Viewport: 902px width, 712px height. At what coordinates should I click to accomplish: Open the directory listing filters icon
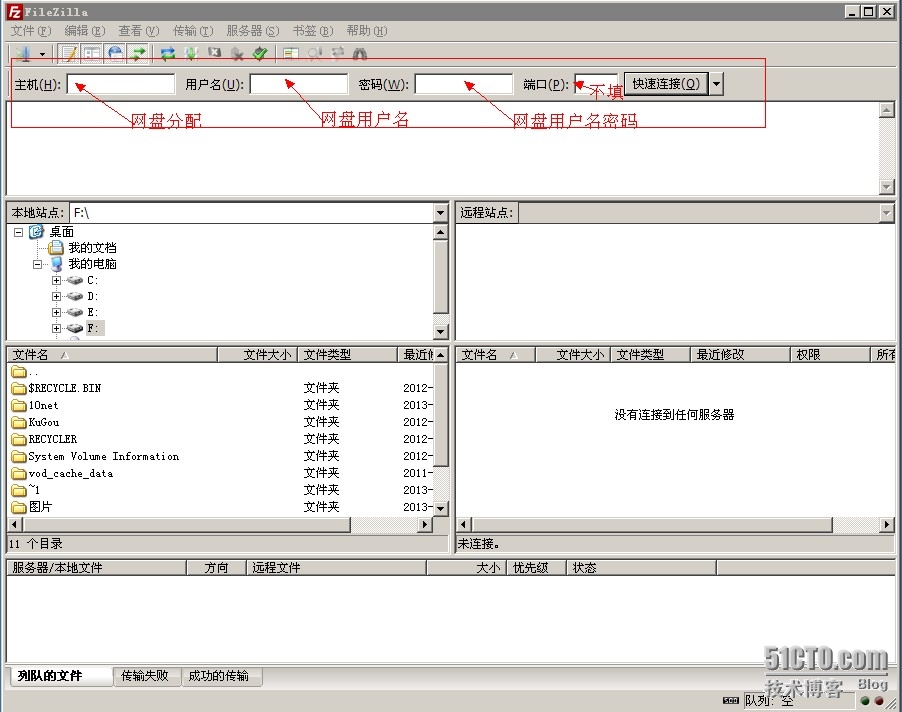tap(291, 54)
